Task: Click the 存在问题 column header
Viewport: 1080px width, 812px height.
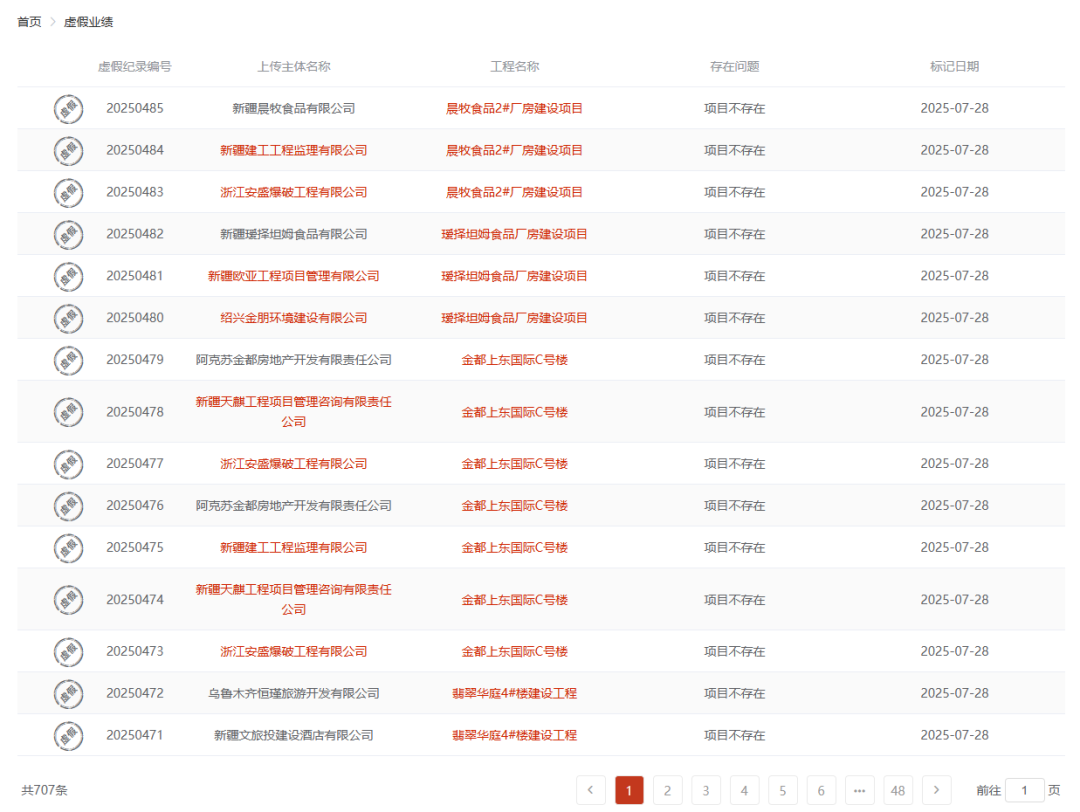Action: click(x=734, y=66)
